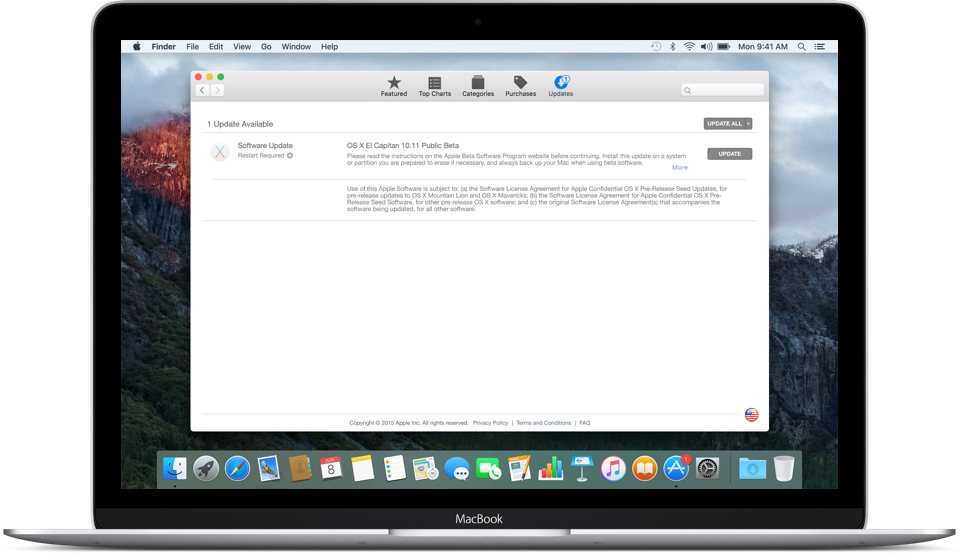Open System Preferences gear in Dock

(707, 469)
